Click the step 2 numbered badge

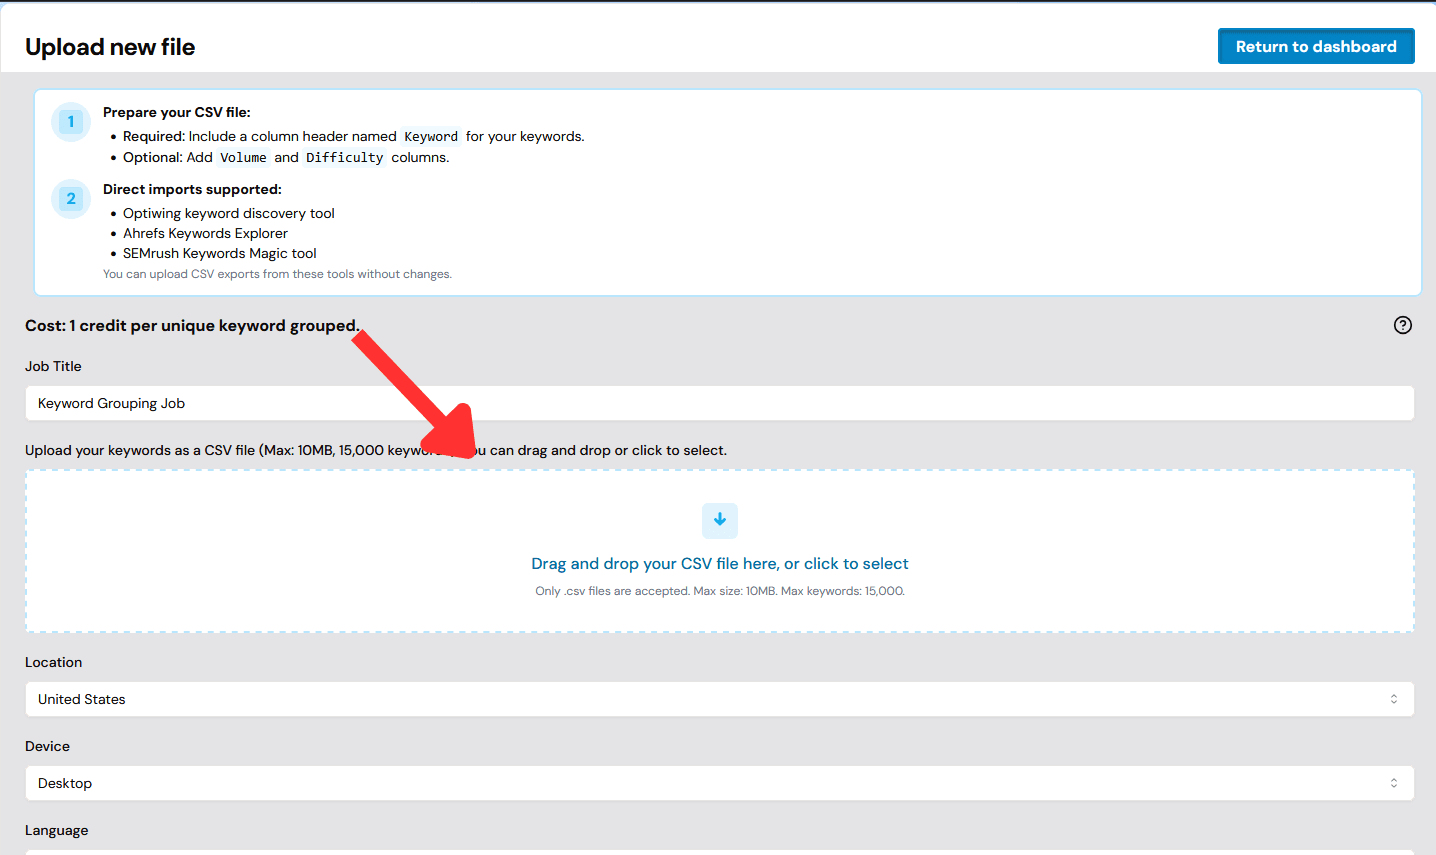tap(70, 199)
